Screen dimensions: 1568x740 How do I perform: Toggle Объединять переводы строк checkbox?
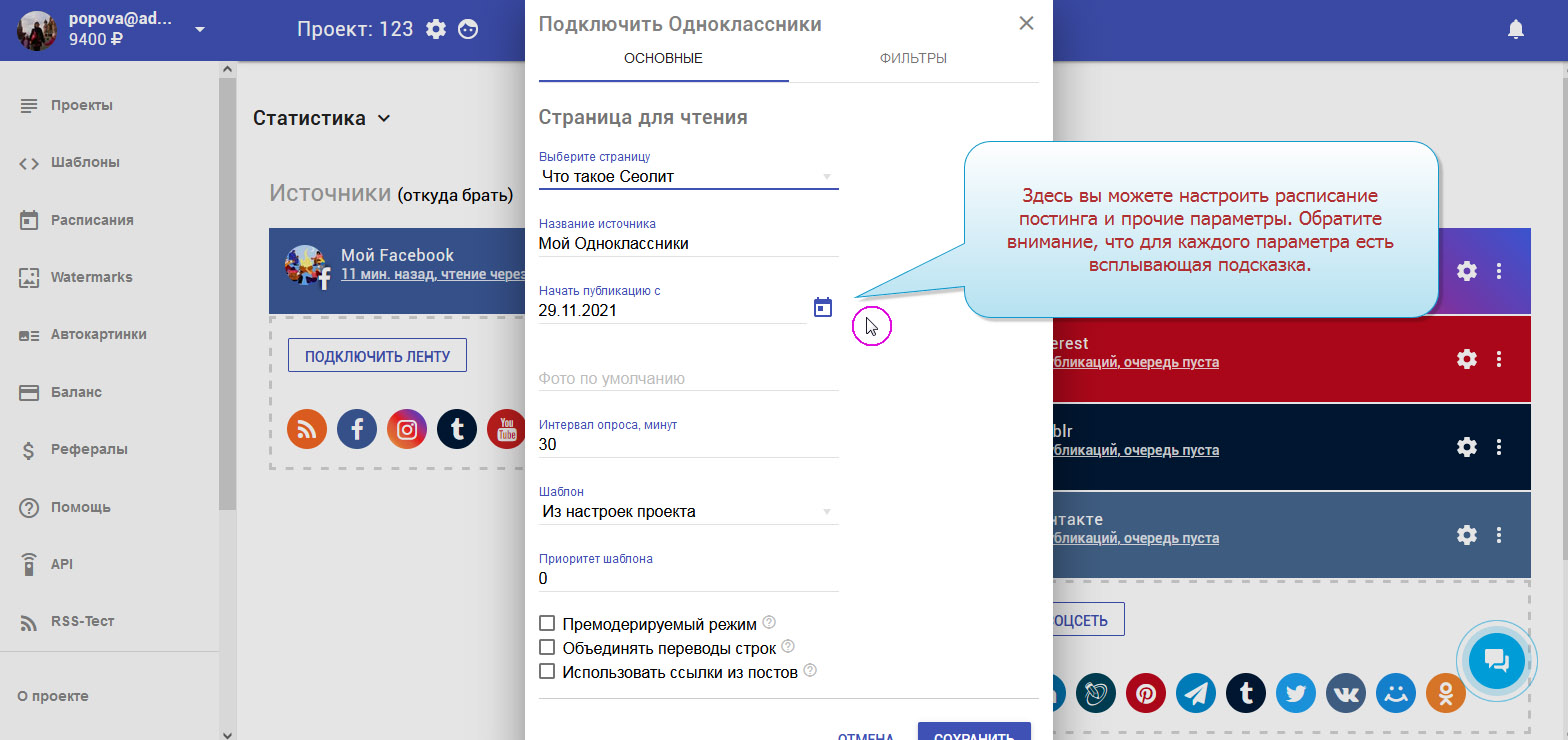click(x=547, y=648)
